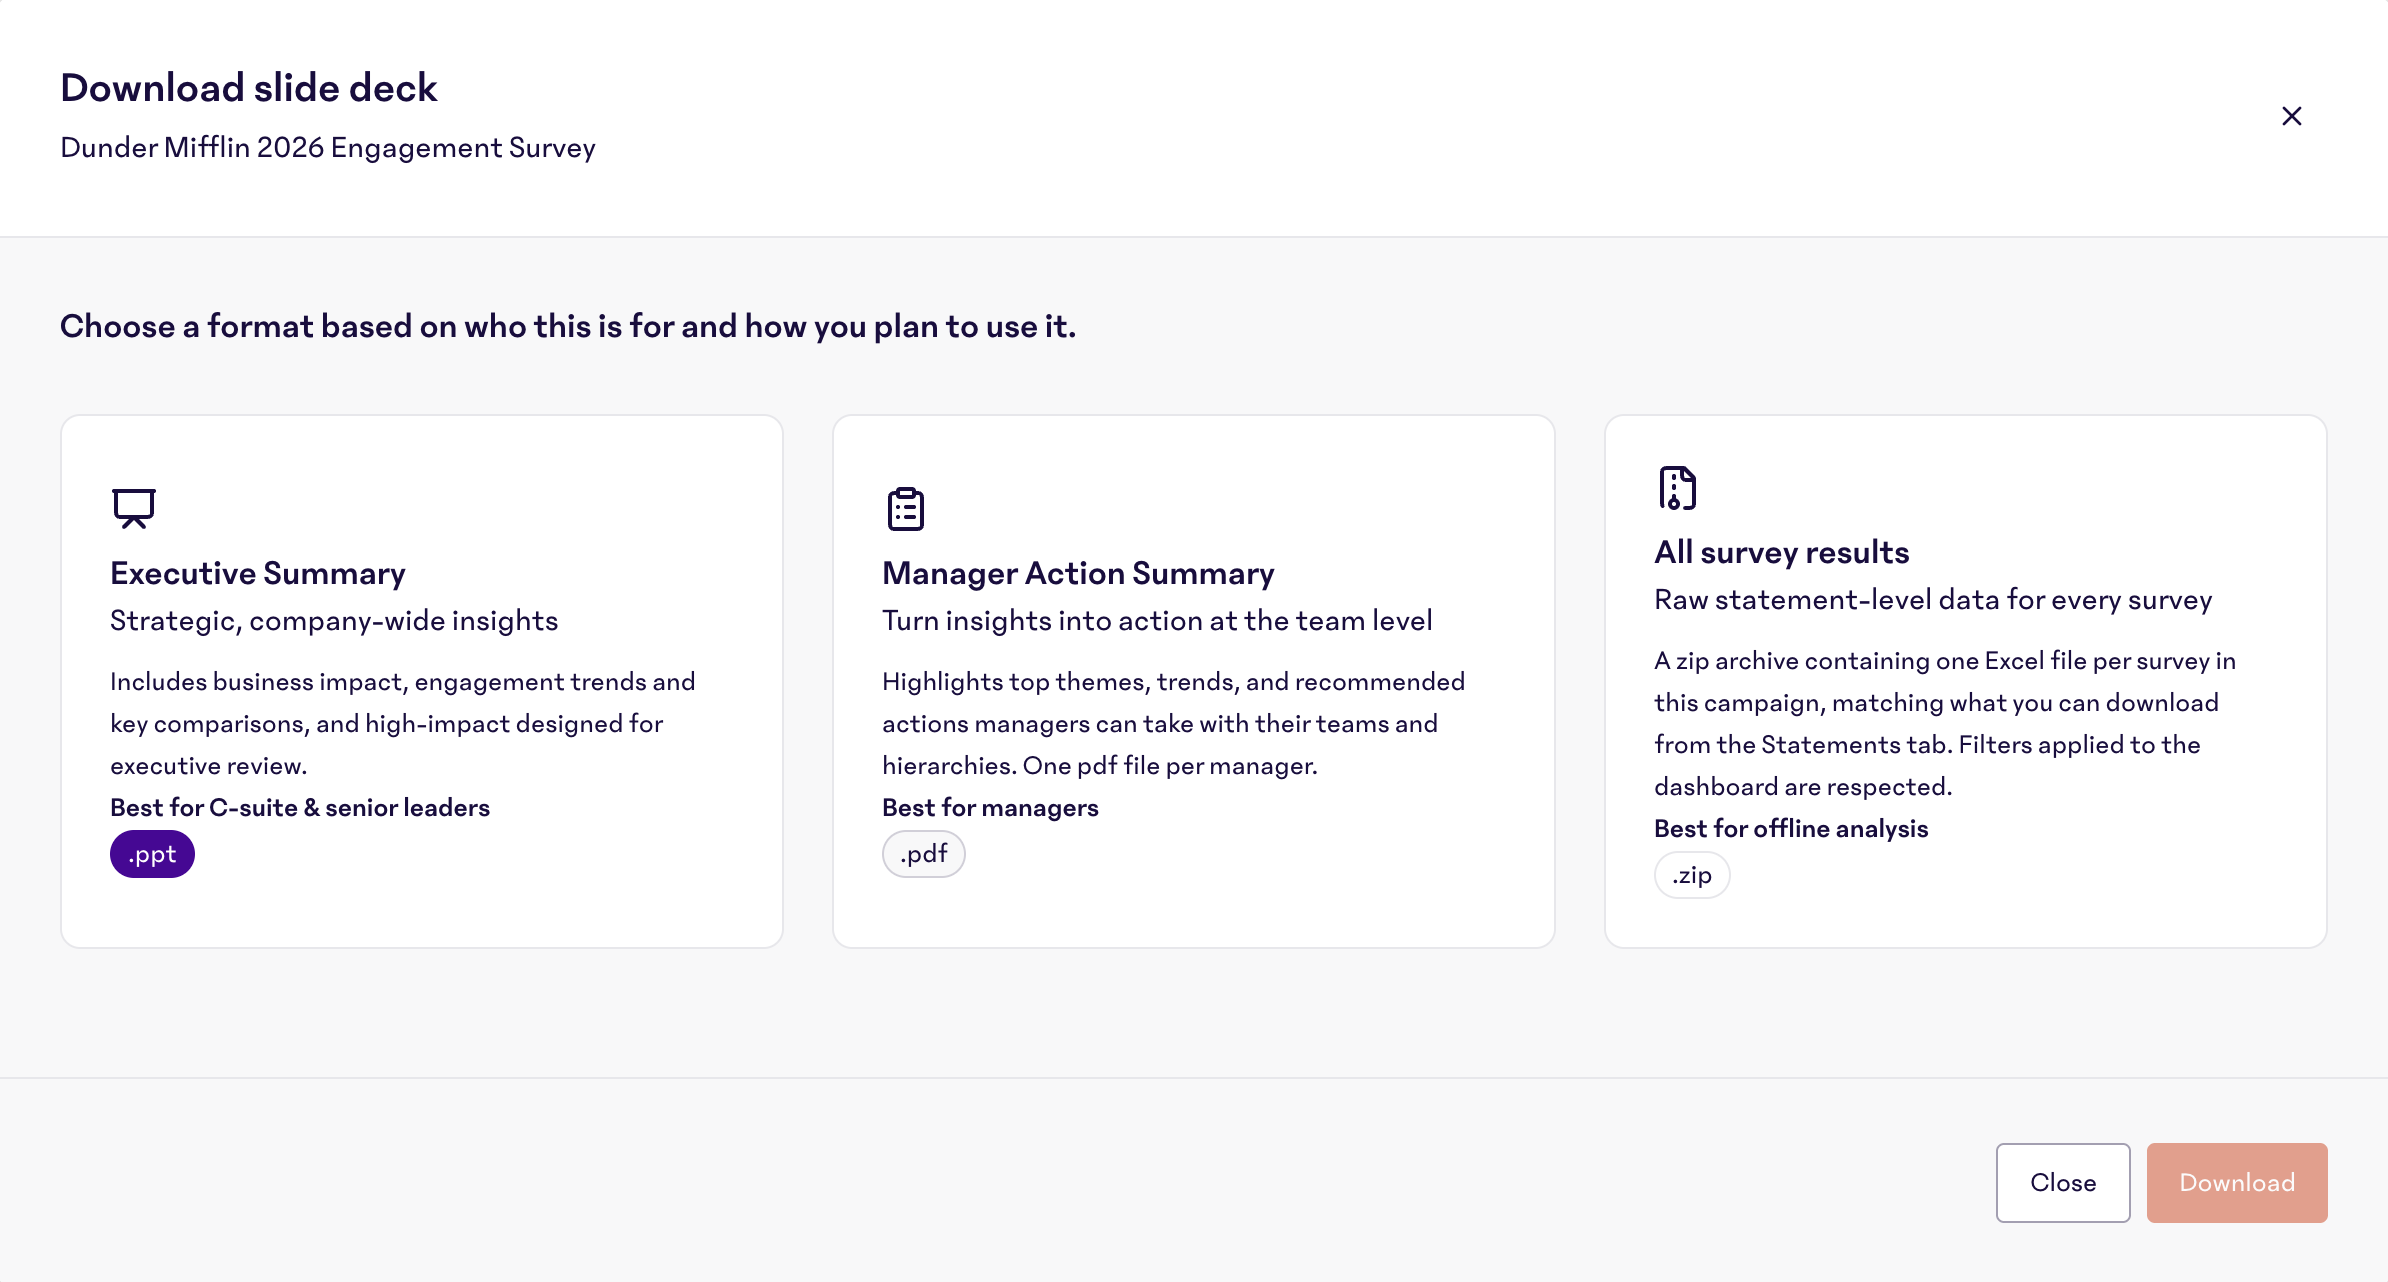
Task: Click 'Turn insights into action at the team level'
Action: pos(1157,621)
